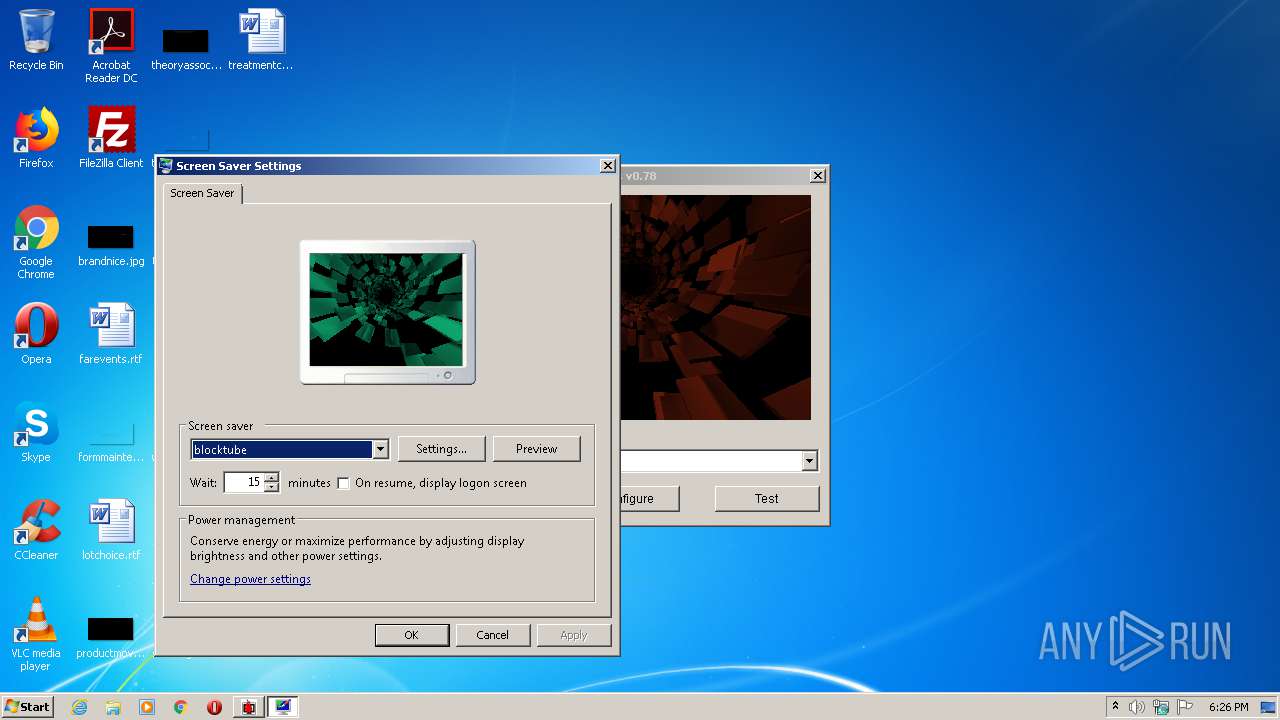This screenshot has height=720, width=1280.
Task: Open Windows Media Player taskbar icon
Action: click(x=147, y=707)
